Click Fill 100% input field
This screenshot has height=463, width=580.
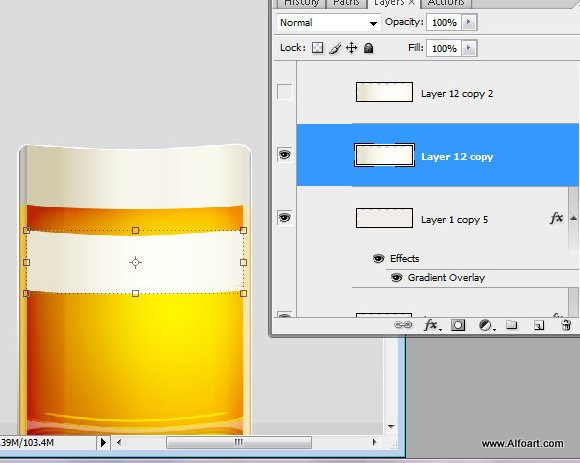point(444,48)
